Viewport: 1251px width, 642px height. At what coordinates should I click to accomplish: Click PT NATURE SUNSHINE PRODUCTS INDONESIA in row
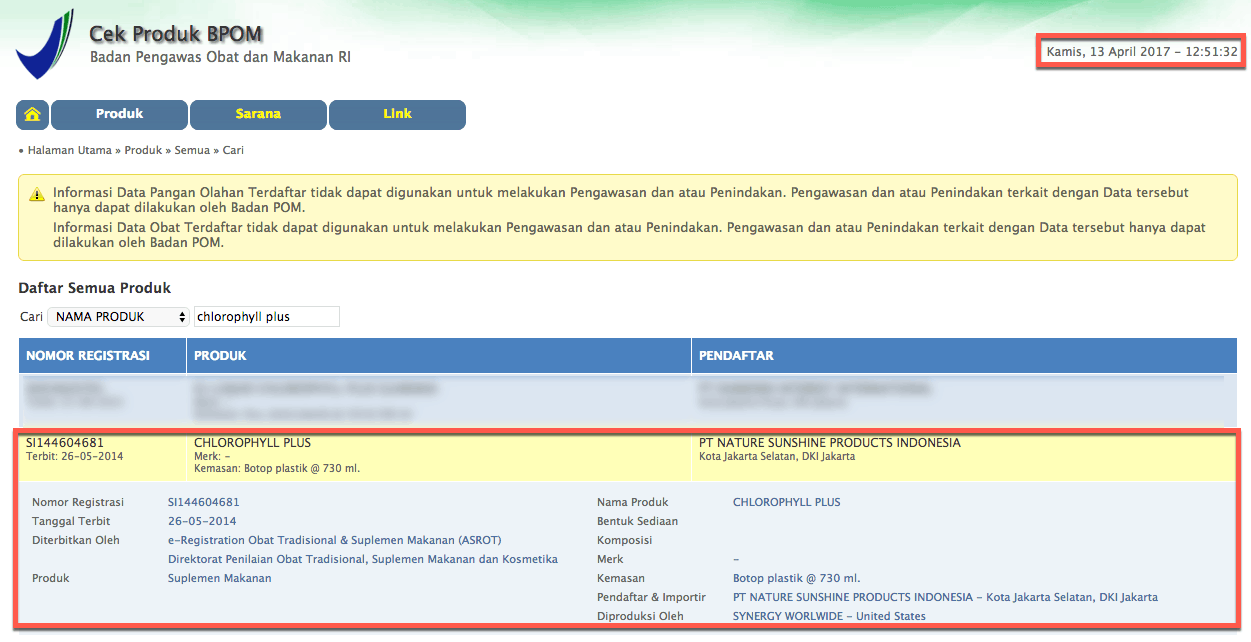click(829, 443)
